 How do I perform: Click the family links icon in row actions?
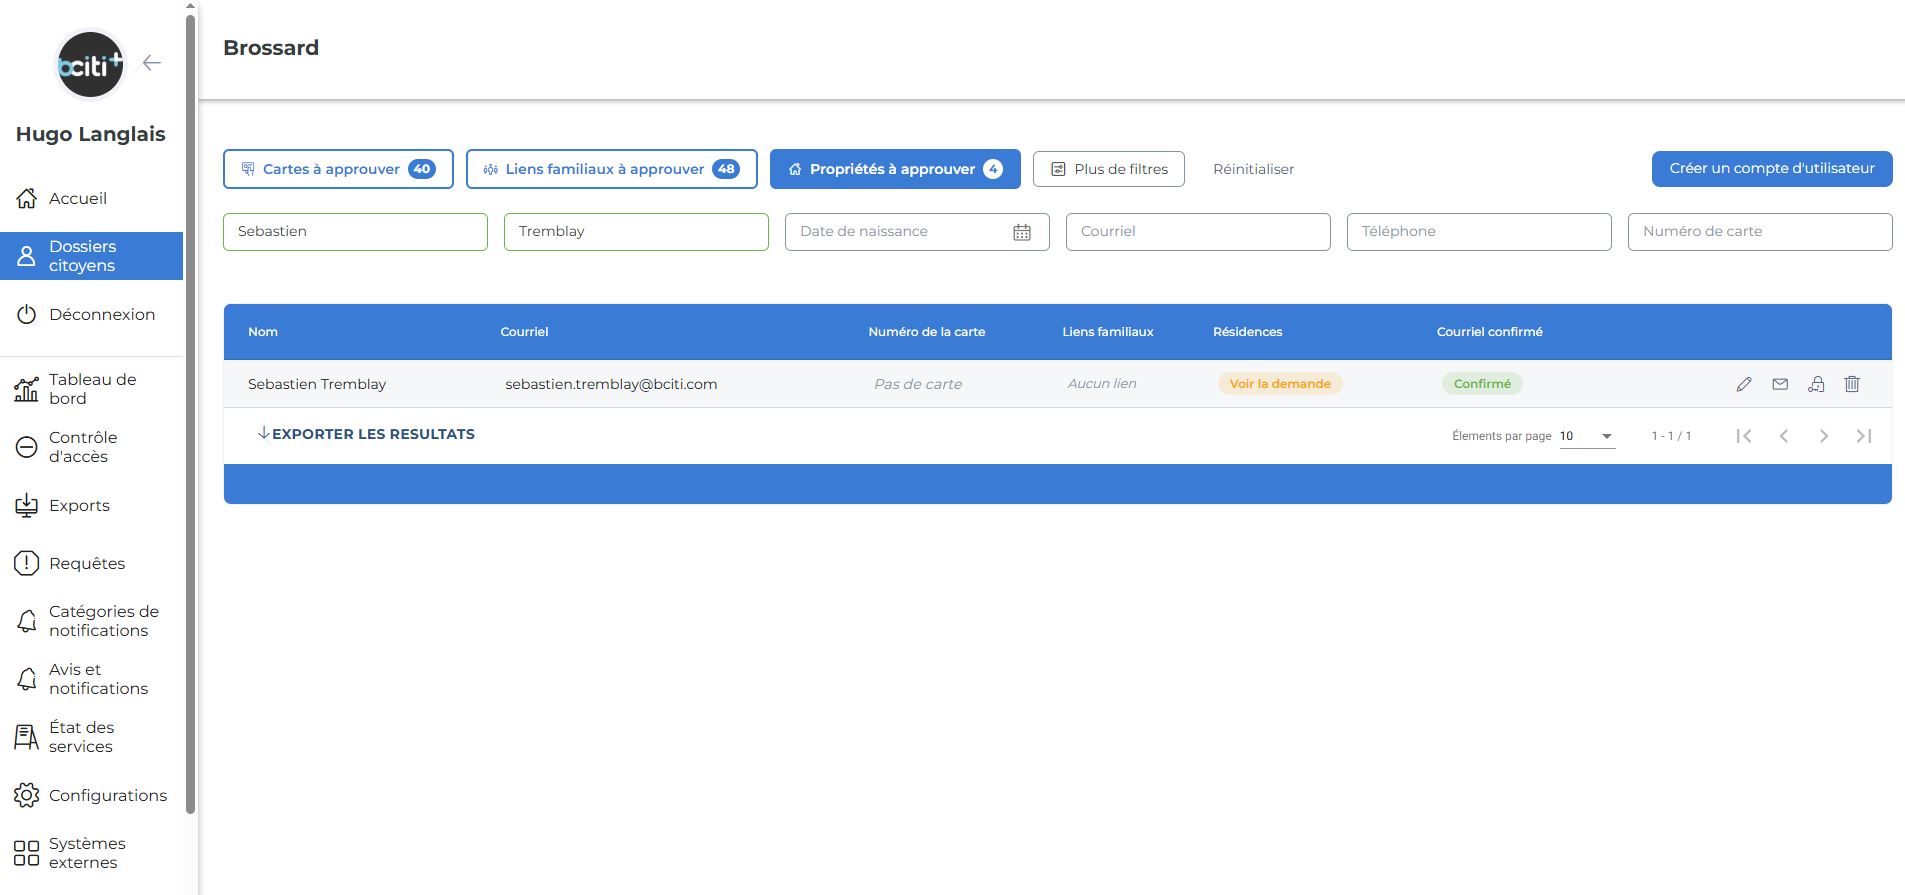(x=1816, y=384)
